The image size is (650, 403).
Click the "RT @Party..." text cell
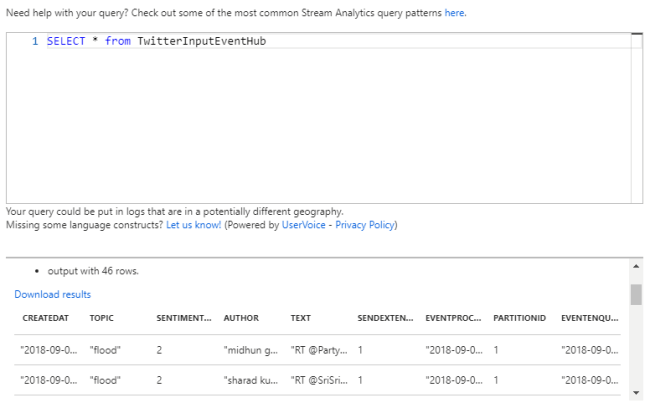(x=317, y=351)
